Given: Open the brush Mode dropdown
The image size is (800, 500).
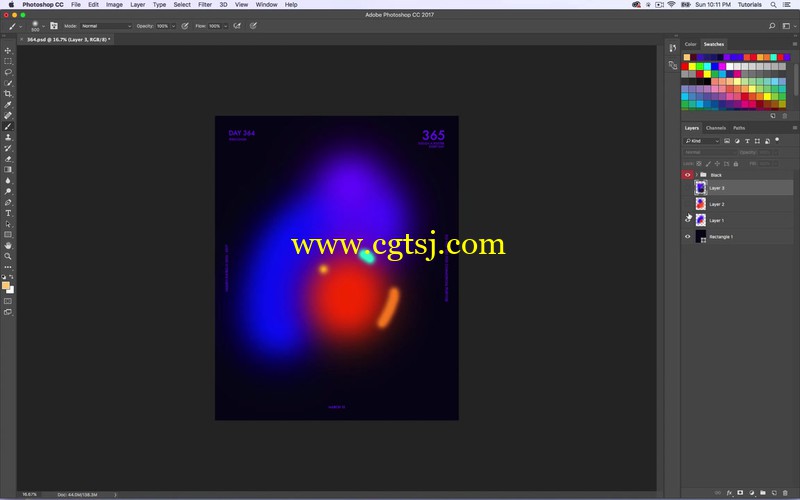Looking at the screenshot, I should click(106, 26).
